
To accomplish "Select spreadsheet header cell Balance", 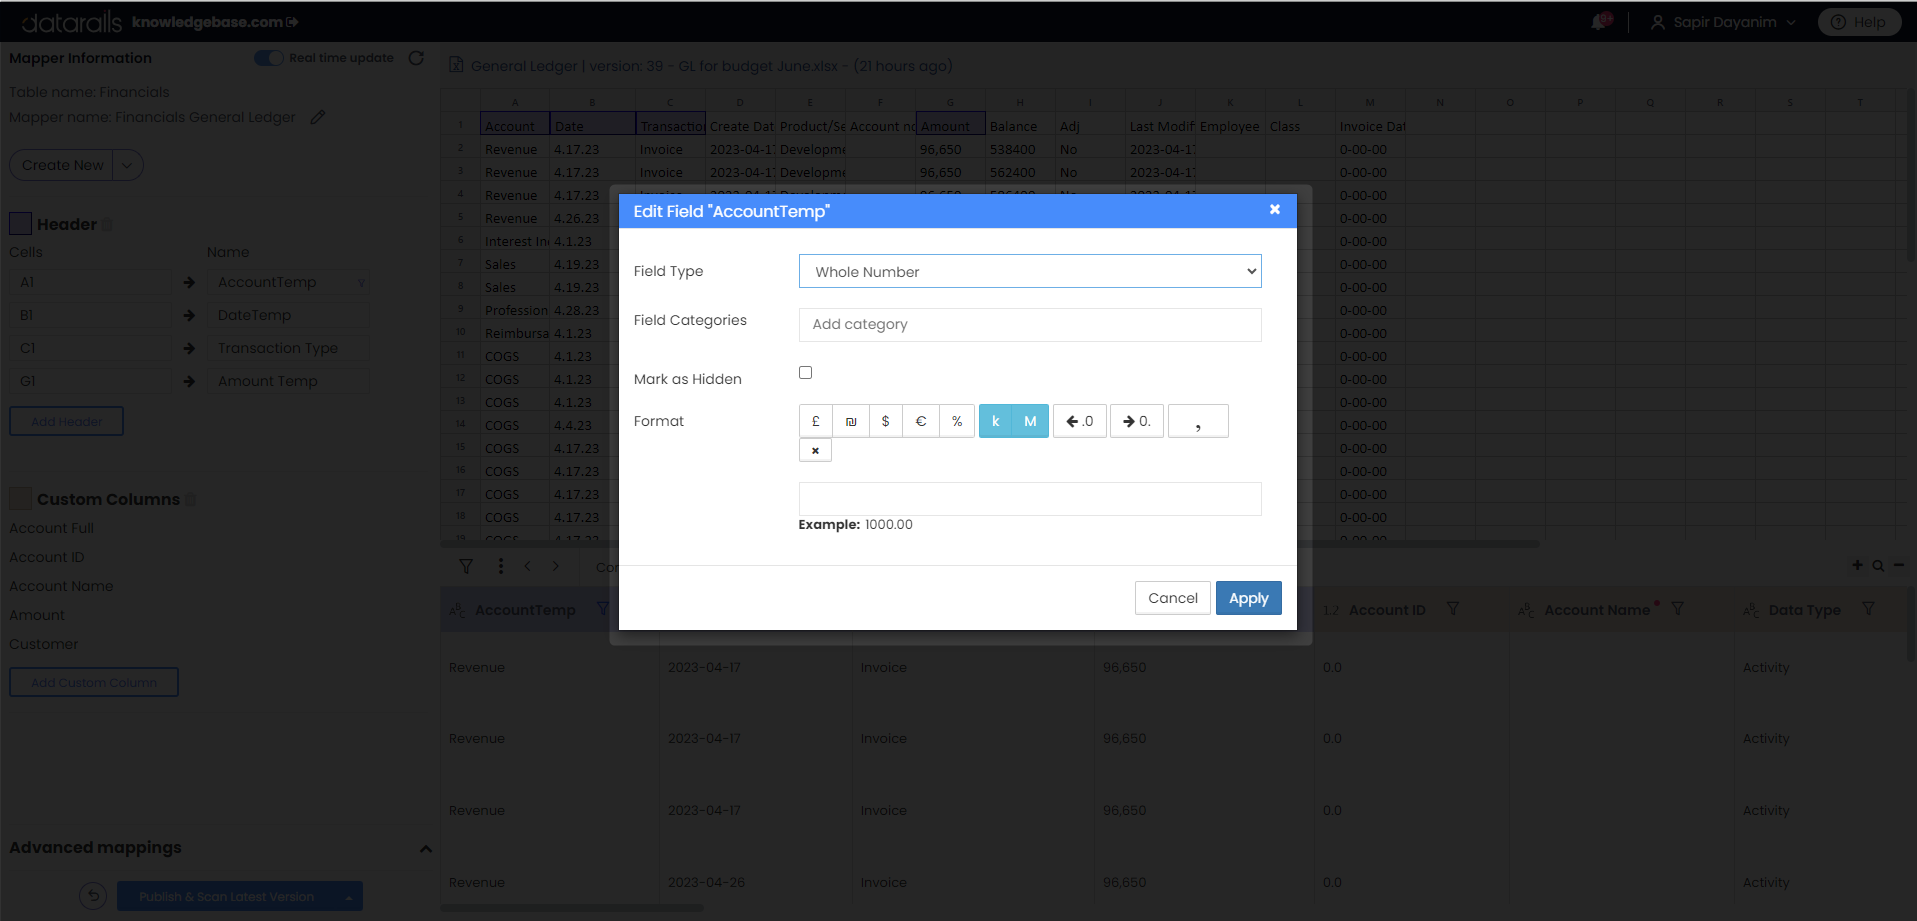I will (x=1020, y=126).
